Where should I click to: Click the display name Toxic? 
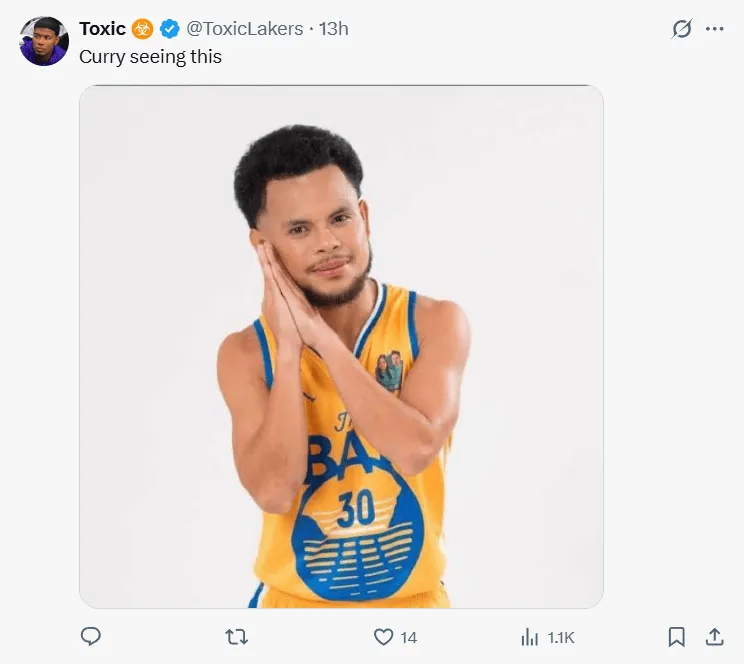(102, 29)
